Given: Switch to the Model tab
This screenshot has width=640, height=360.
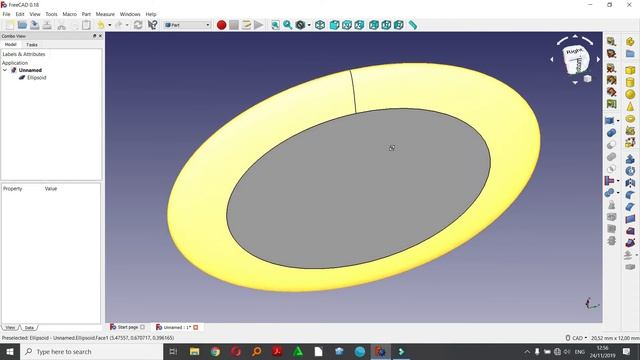Looking at the screenshot, I should click(11, 44).
